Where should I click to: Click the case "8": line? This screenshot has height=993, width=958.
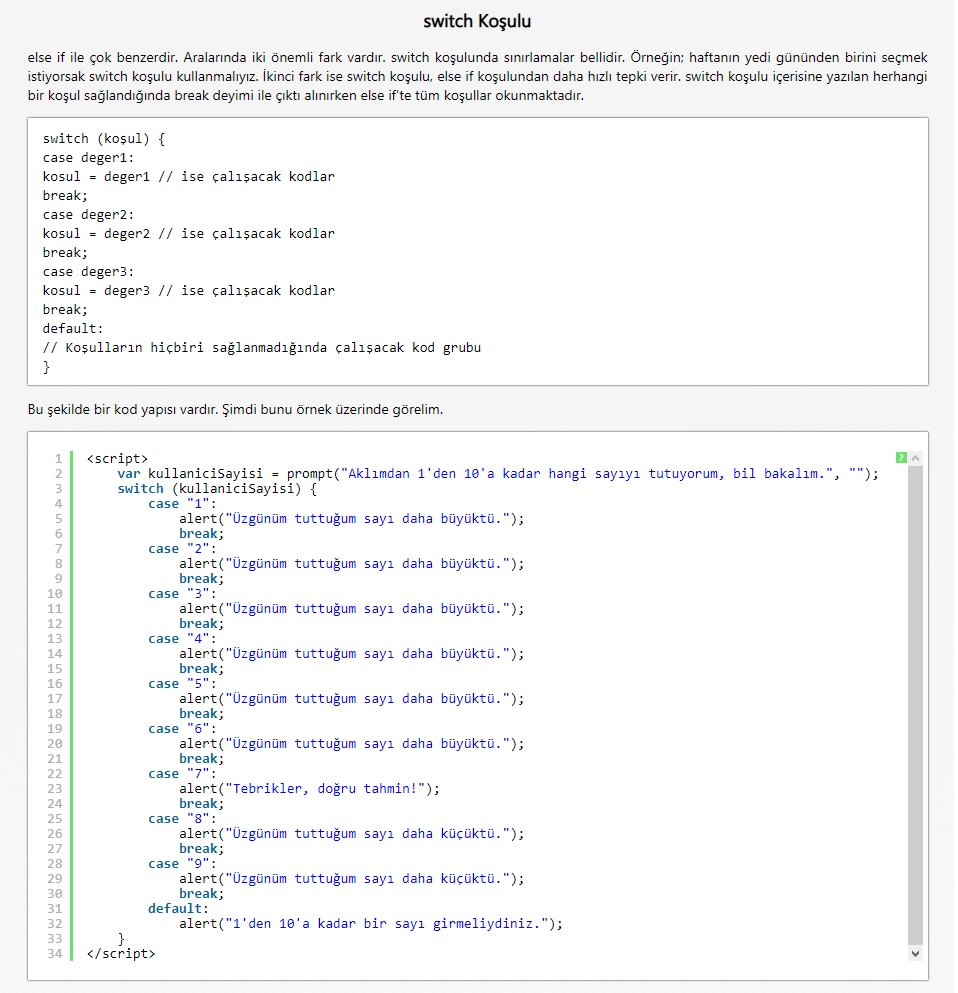[182, 819]
